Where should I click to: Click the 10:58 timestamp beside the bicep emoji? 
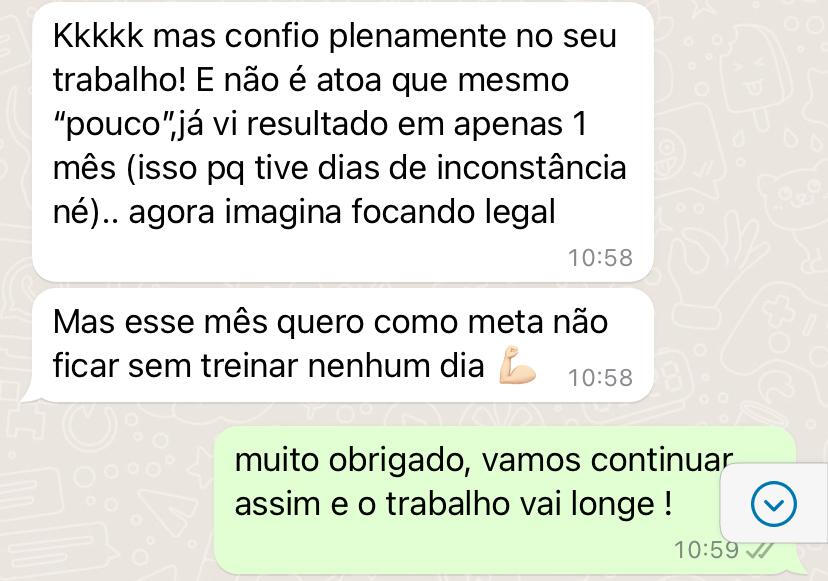click(600, 378)
